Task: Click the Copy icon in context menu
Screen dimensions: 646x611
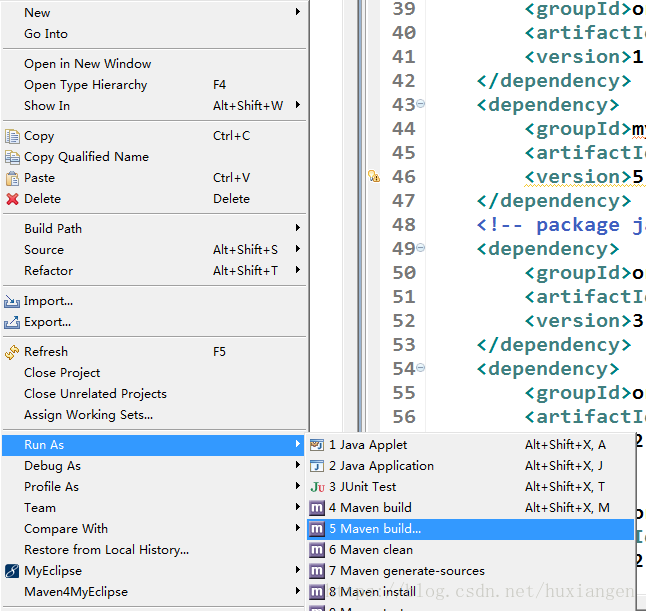Action: point(12,136)
